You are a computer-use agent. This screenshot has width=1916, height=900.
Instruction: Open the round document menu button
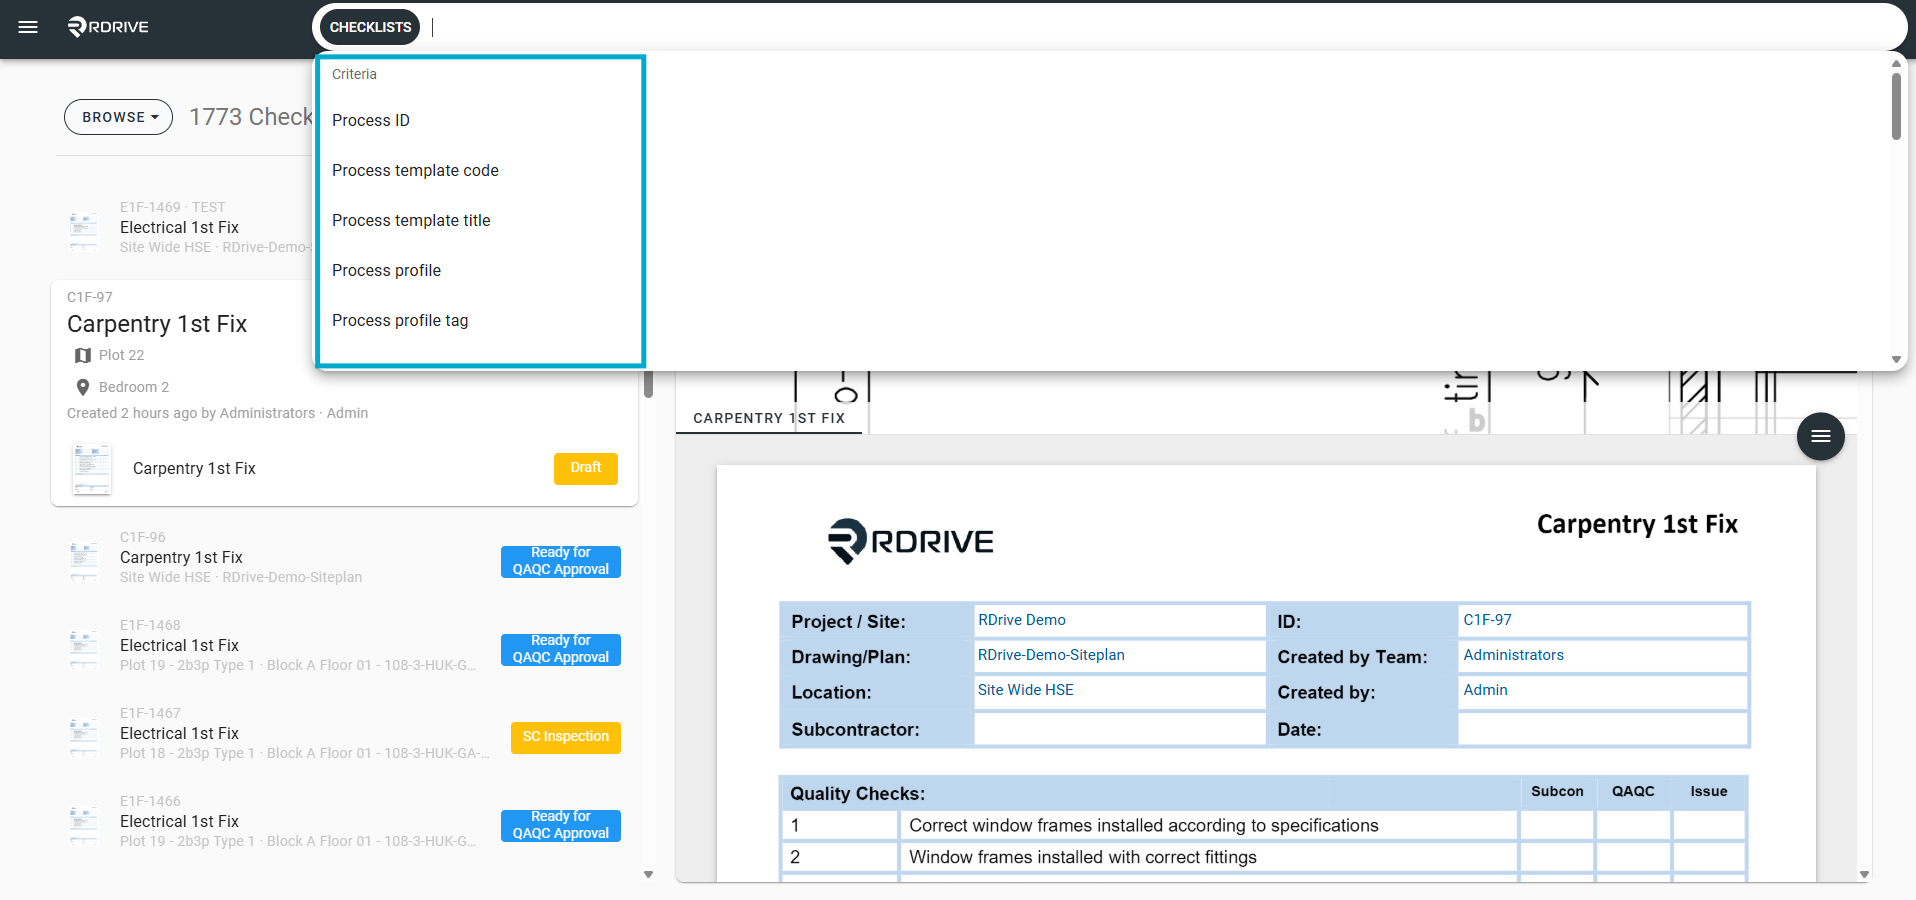click(x=1820, y=436)
